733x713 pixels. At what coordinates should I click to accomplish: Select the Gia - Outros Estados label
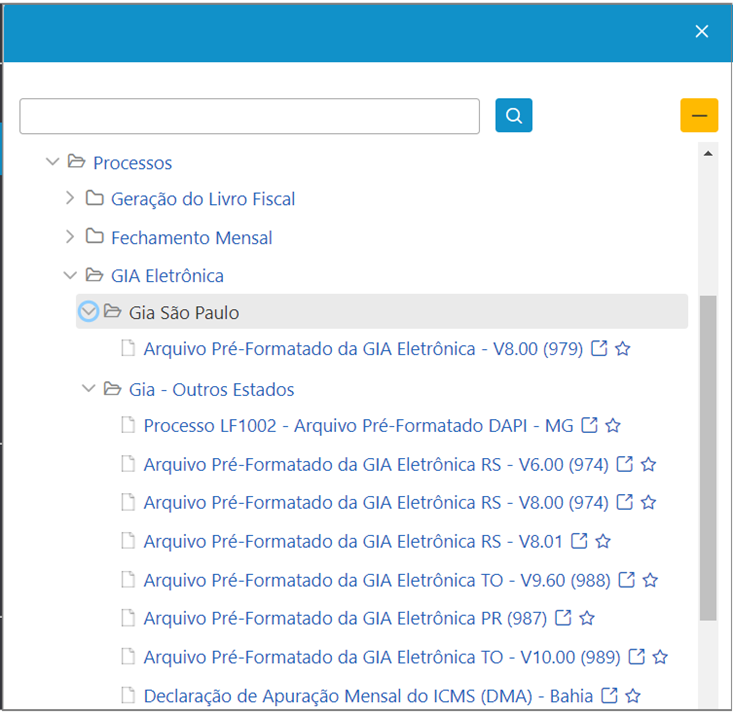[211, 389]
